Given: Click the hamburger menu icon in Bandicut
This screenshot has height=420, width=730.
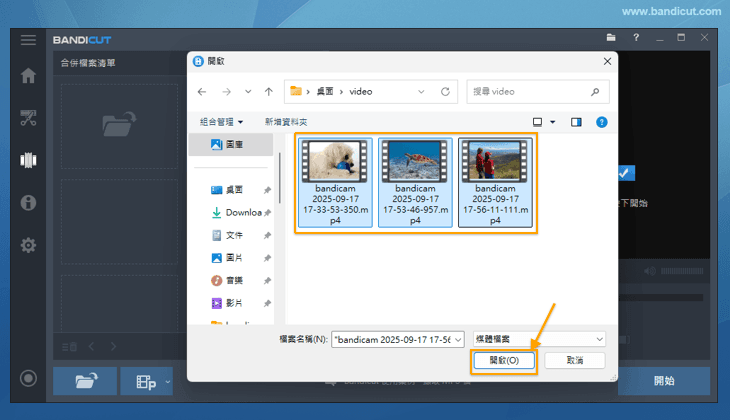Looking at the screenshot, I should [x=28, y=39].
